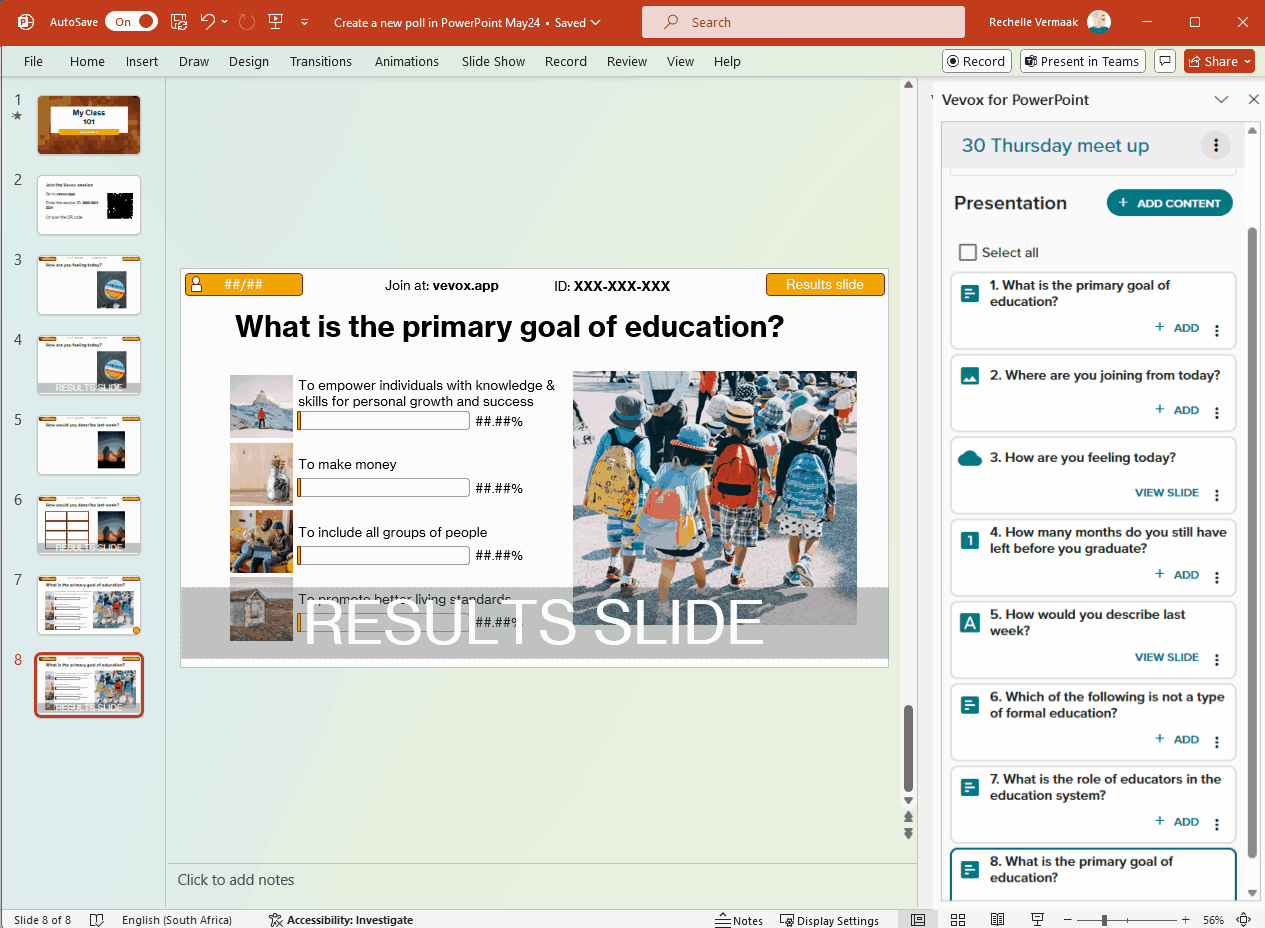The image size is (1265, 928).
Task: Click the ADD CONTENT button
Action: click(1169, 203)
